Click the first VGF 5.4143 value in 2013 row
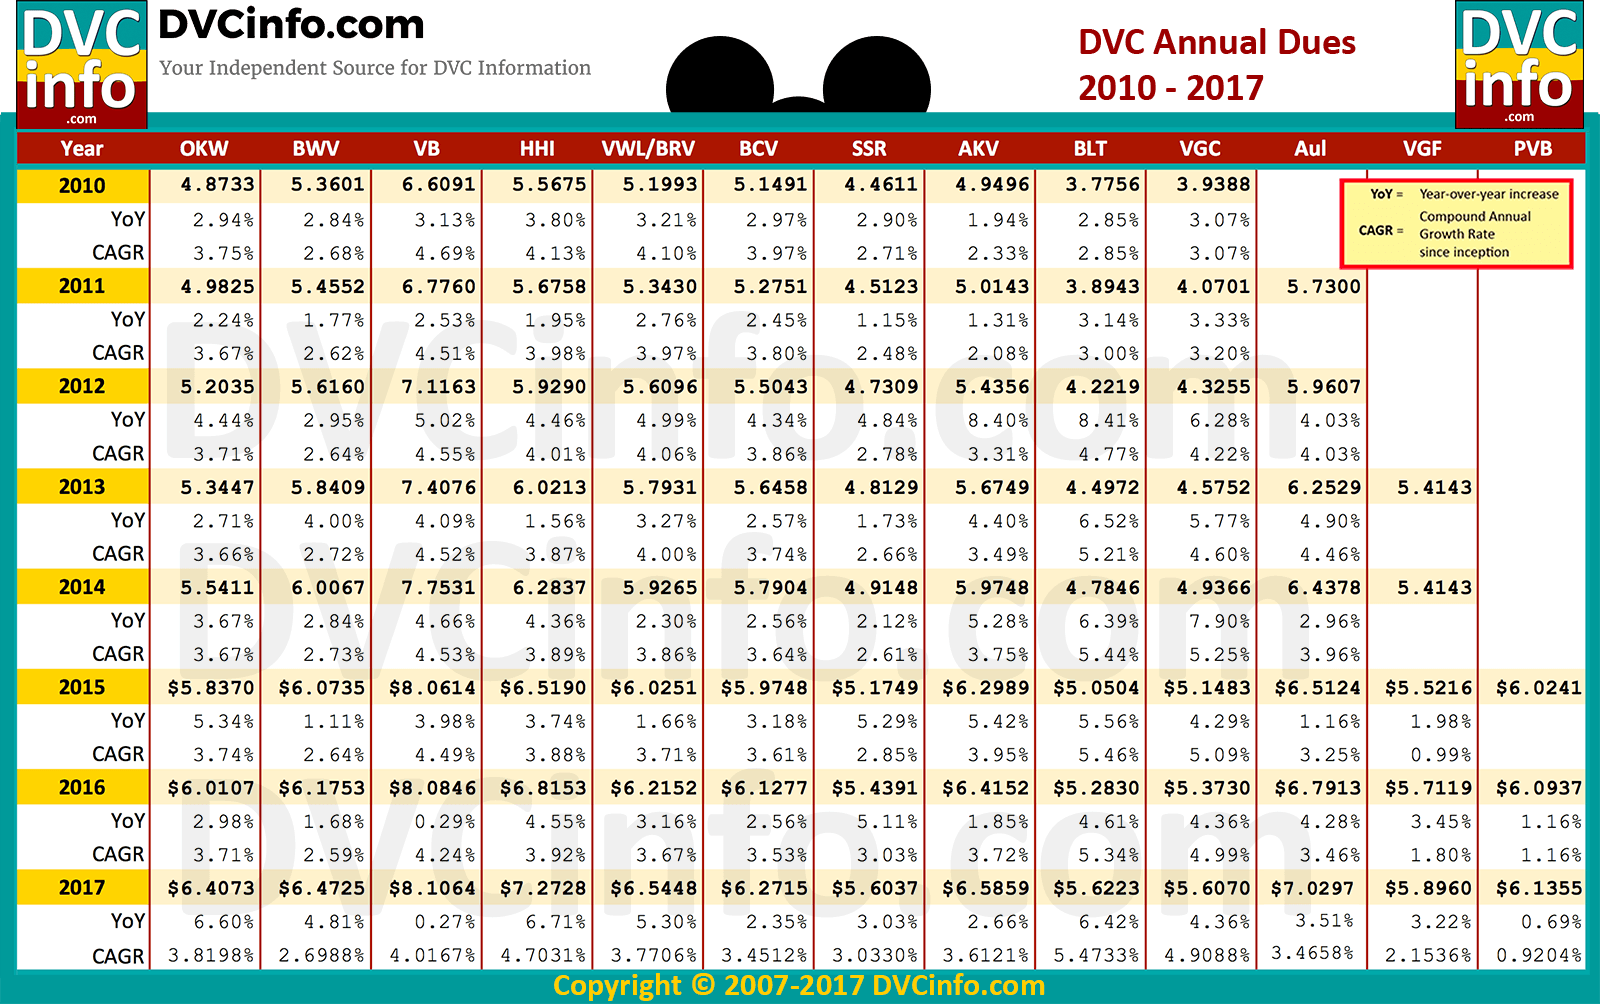The image size is (1600, 1004). [1434, 487]
